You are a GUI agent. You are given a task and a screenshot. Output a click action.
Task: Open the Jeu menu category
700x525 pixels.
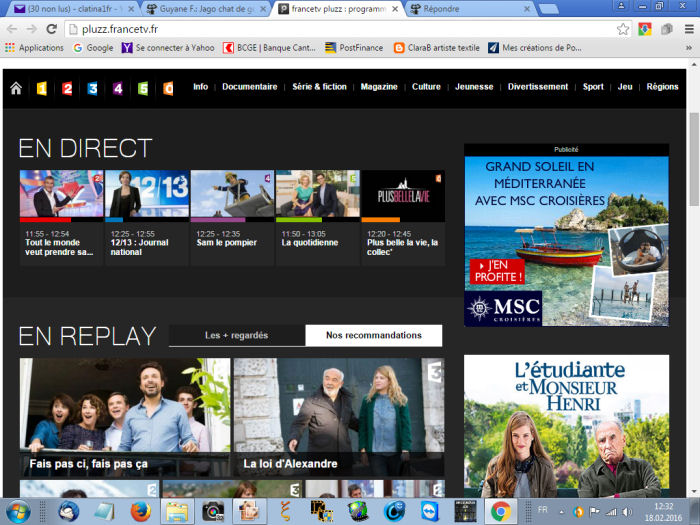625,87
